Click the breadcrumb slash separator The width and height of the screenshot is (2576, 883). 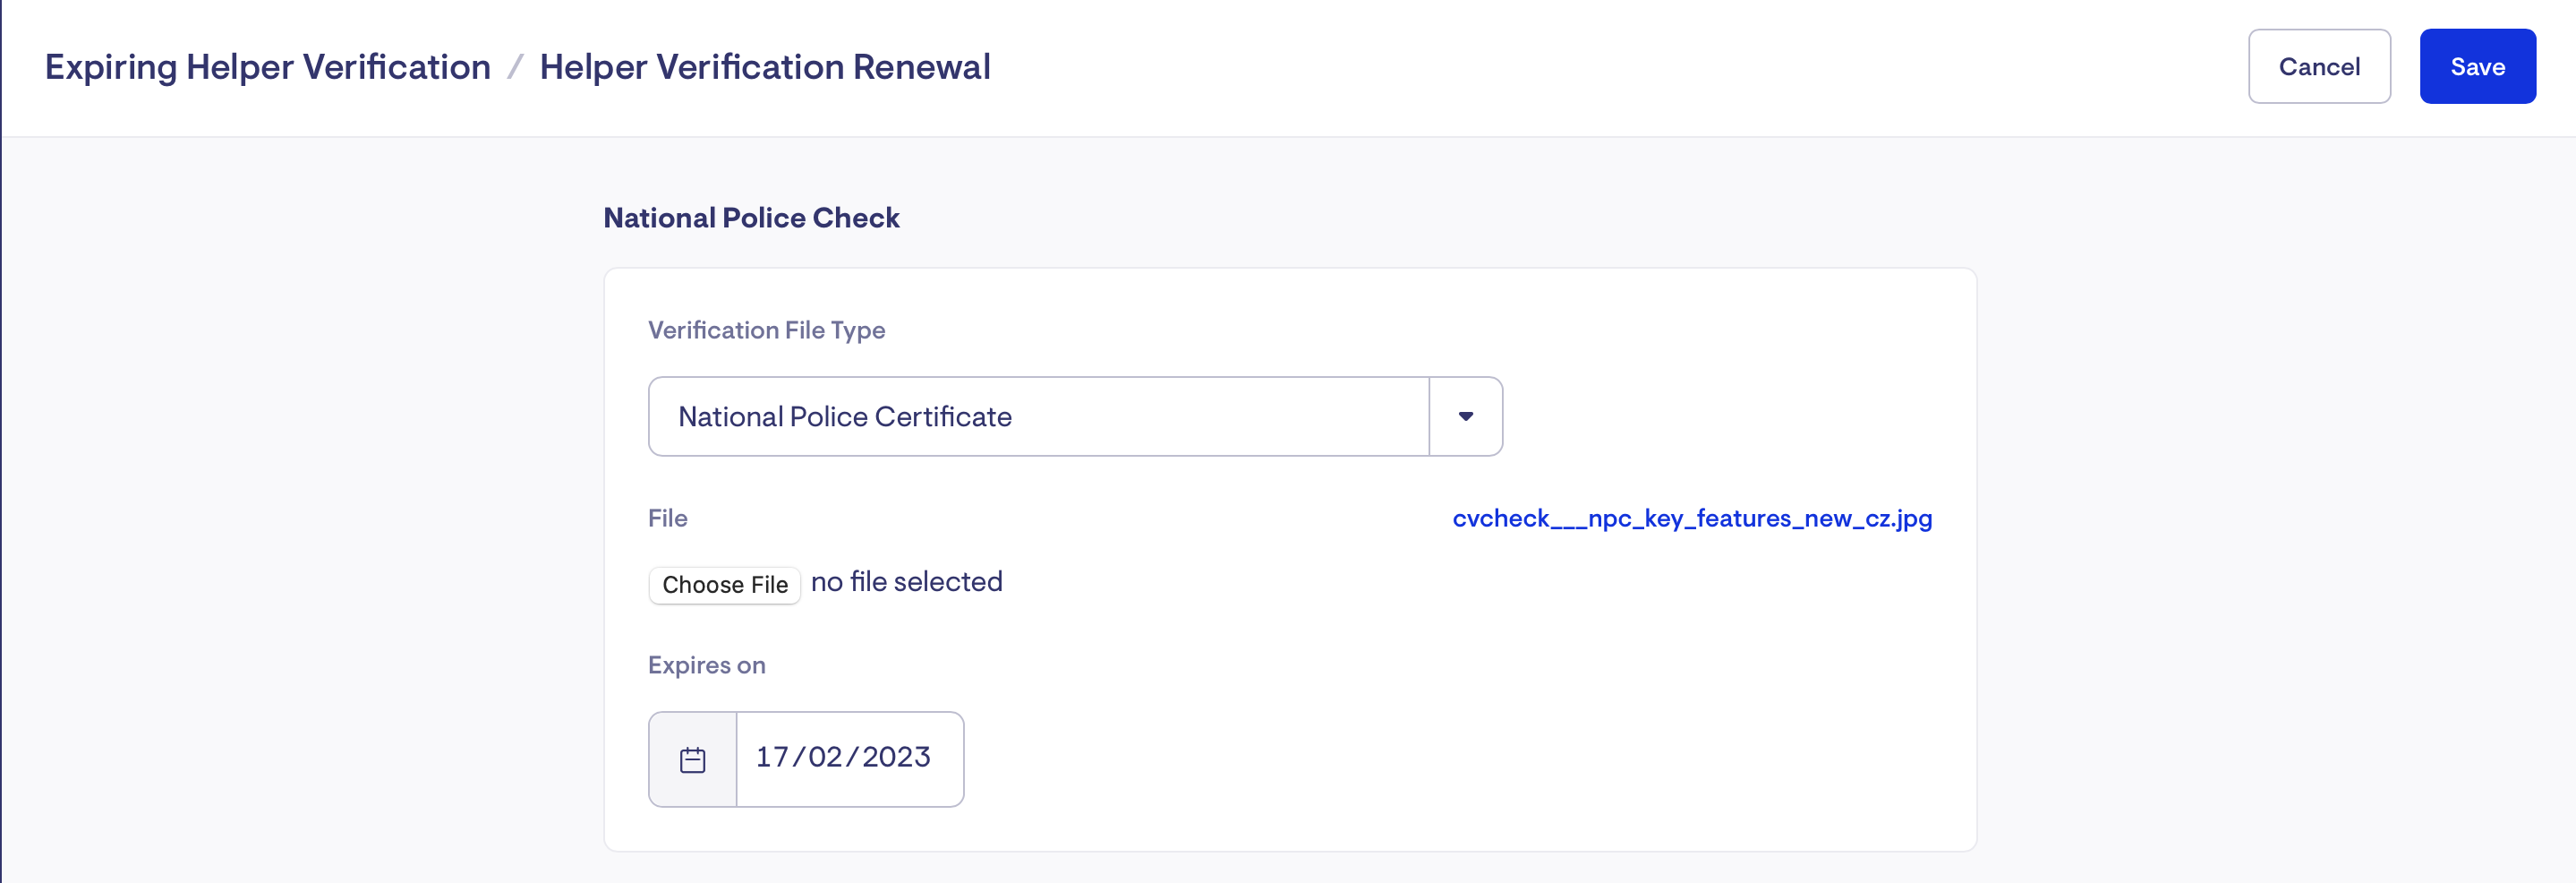click(x=515, y=67)
